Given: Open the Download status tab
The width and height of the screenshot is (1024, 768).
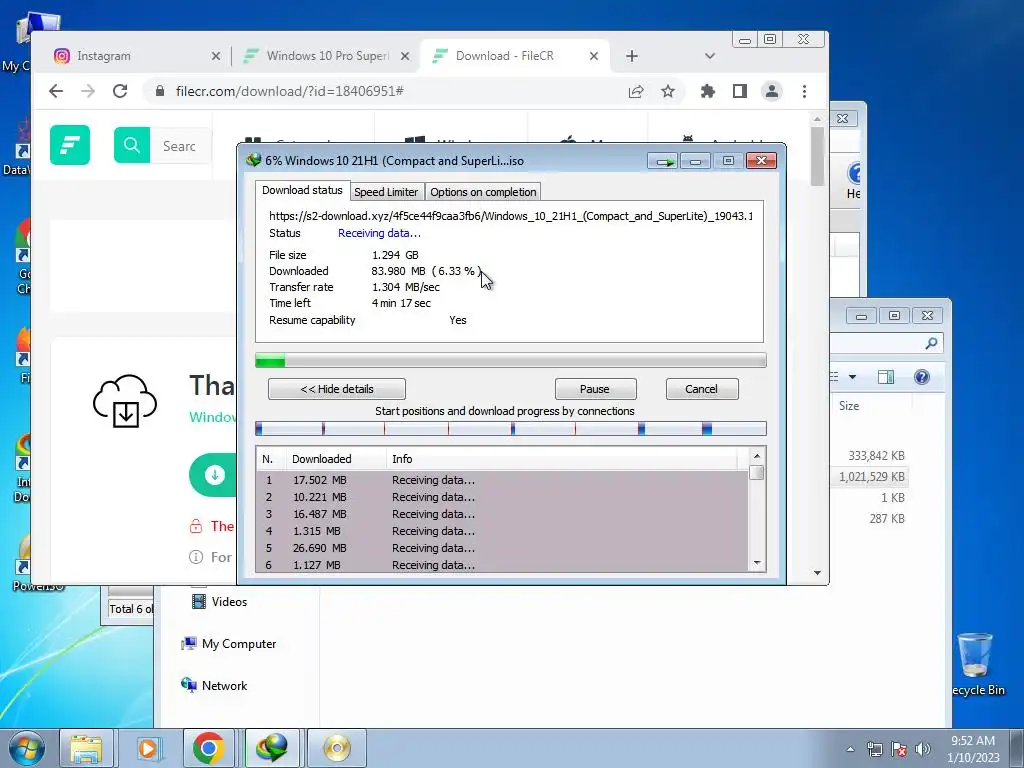Looking at the screenshot, I should point(302,190).
